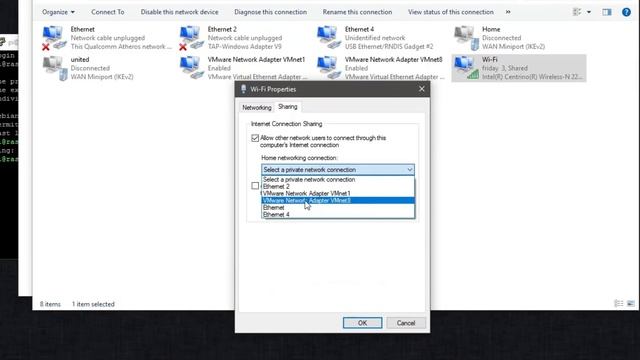Click Rename this connection
Screen dimensions: 640x360
pyautogui.click(x=357, y=12)
